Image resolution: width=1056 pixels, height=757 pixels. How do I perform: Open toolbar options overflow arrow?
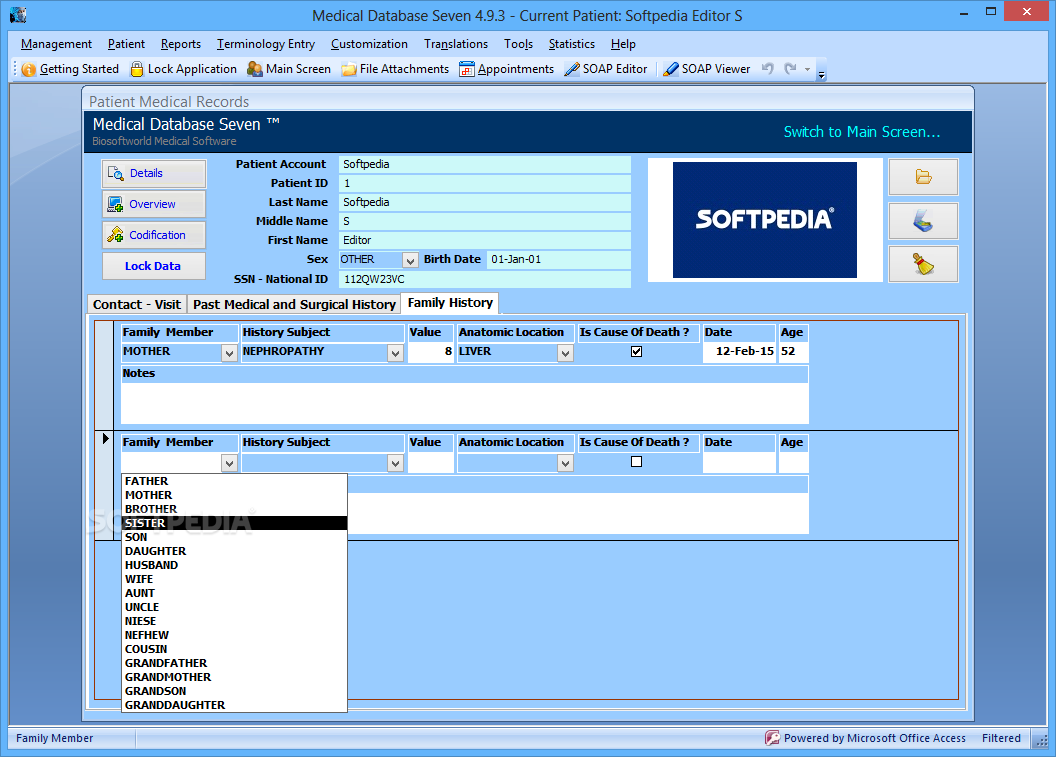(x=821, y=71)
